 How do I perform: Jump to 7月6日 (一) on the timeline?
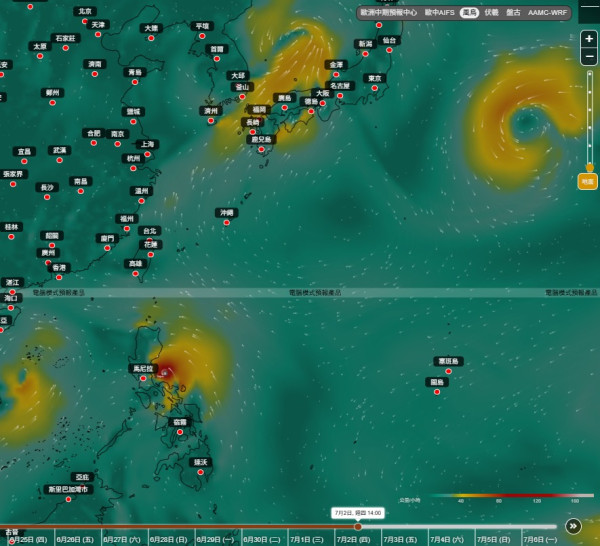(x=540, y=539)
